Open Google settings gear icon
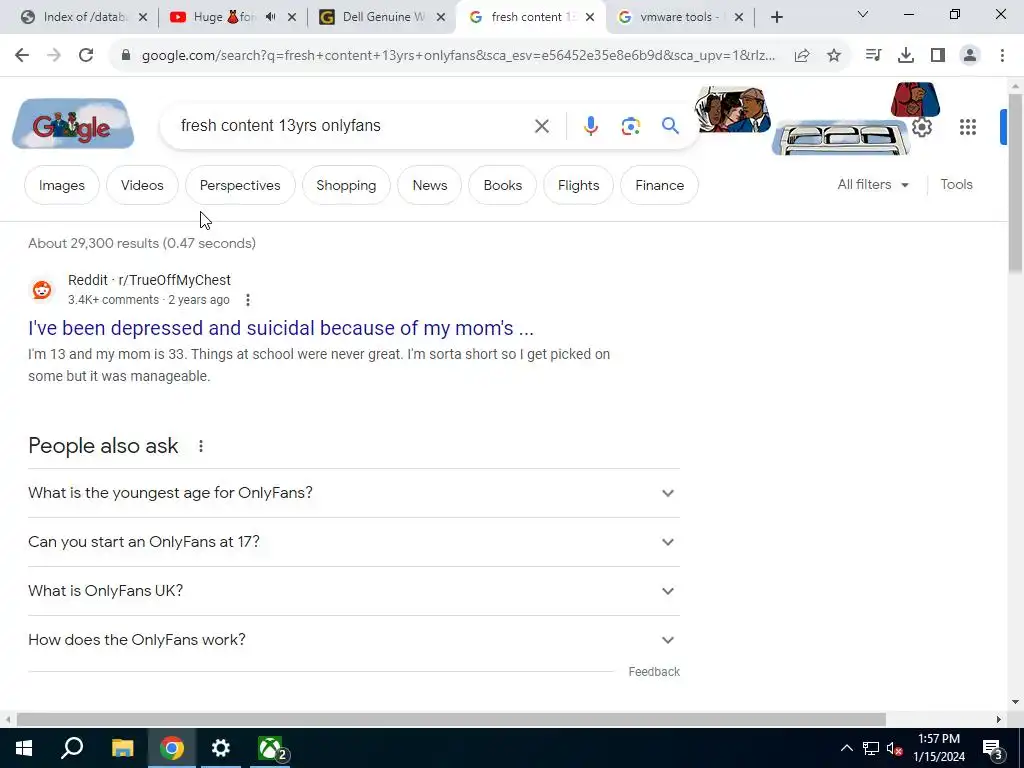This screenshot has height=768, width=1024. tap(921, 127)
